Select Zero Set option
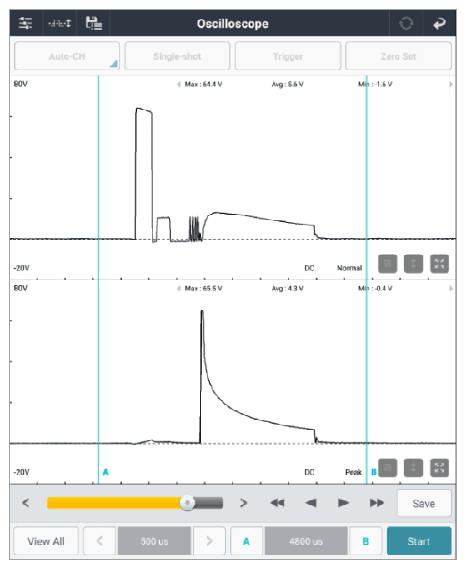Viewport: 466px width, 569px height. (x=398, y=56)
